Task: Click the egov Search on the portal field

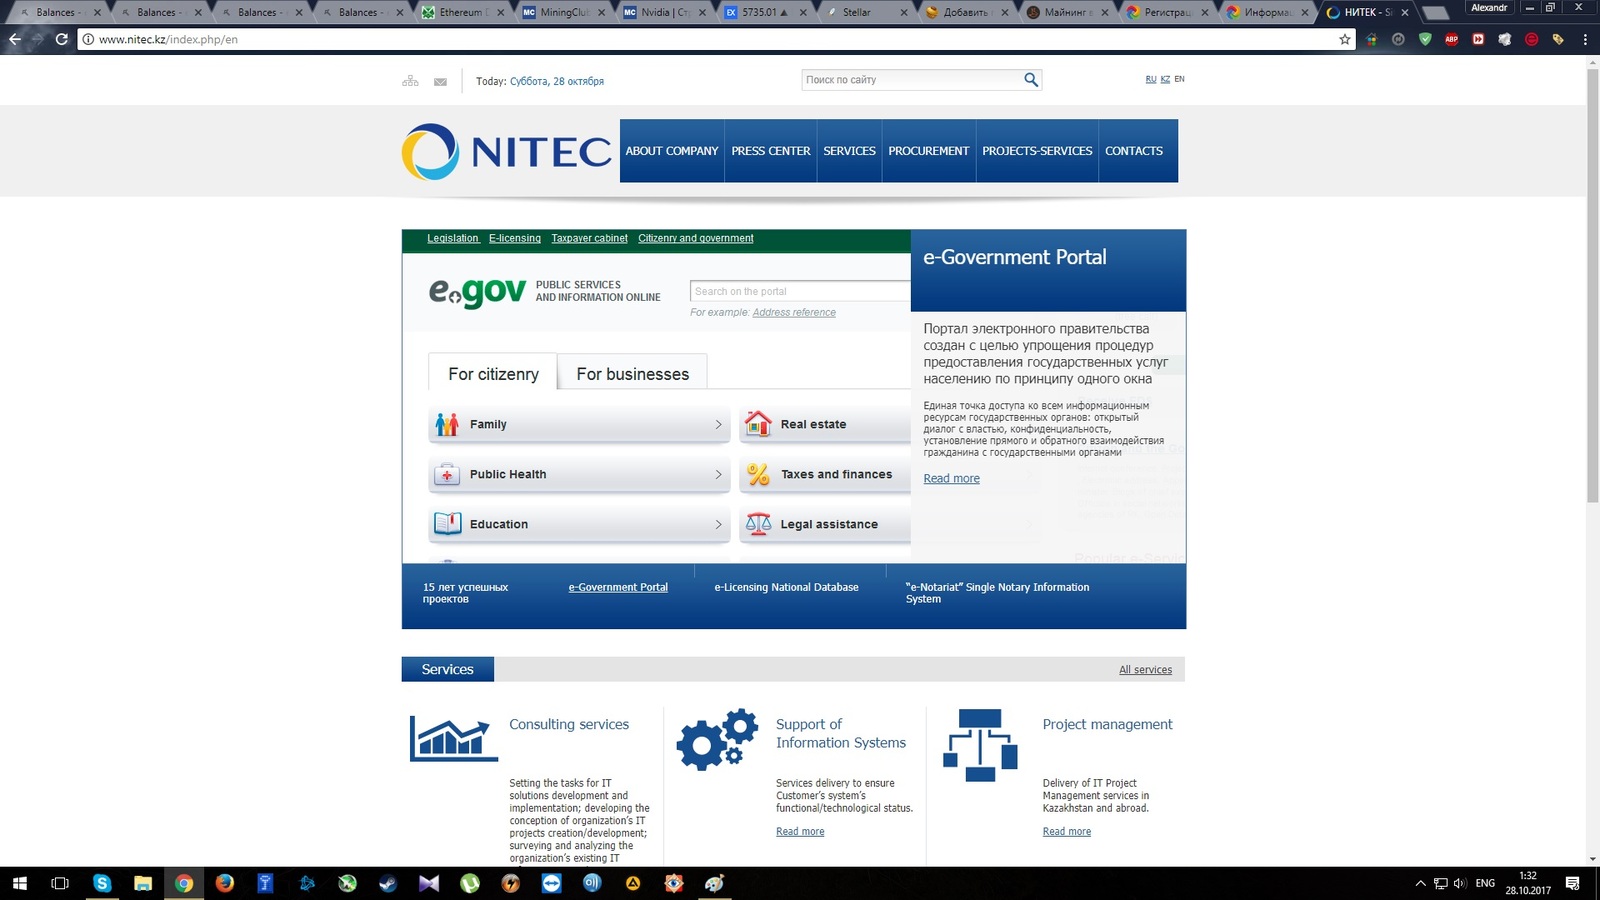Action: pyautogui.click(x=800, y=291)
